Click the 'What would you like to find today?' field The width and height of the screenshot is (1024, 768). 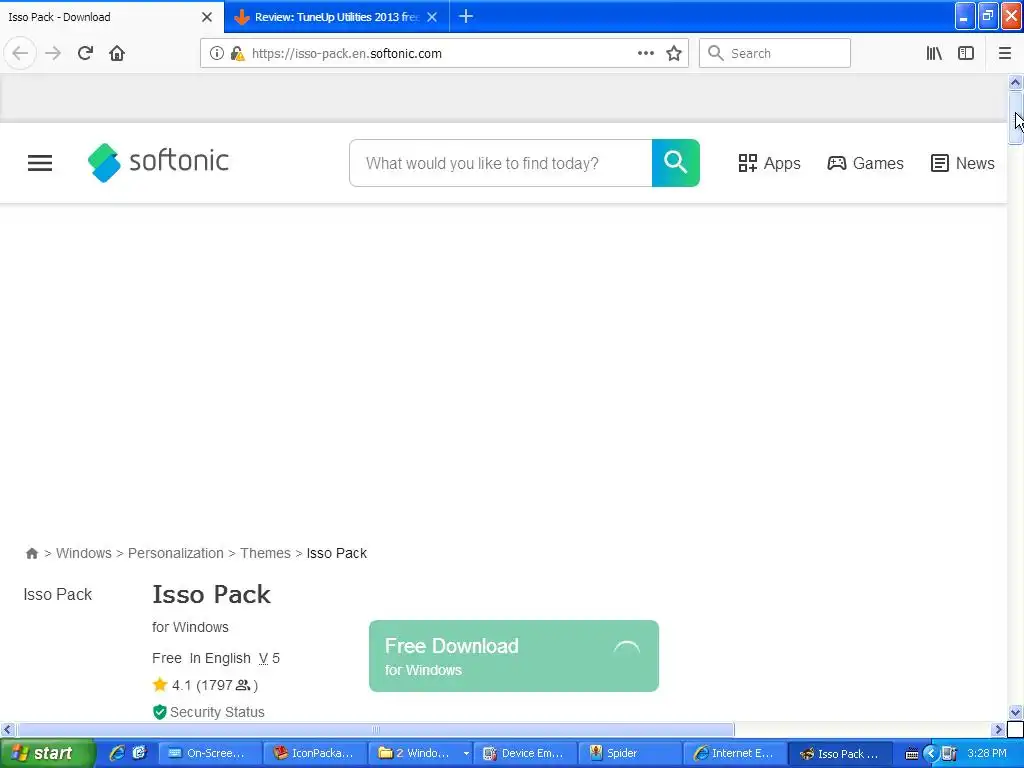[501, 163]
